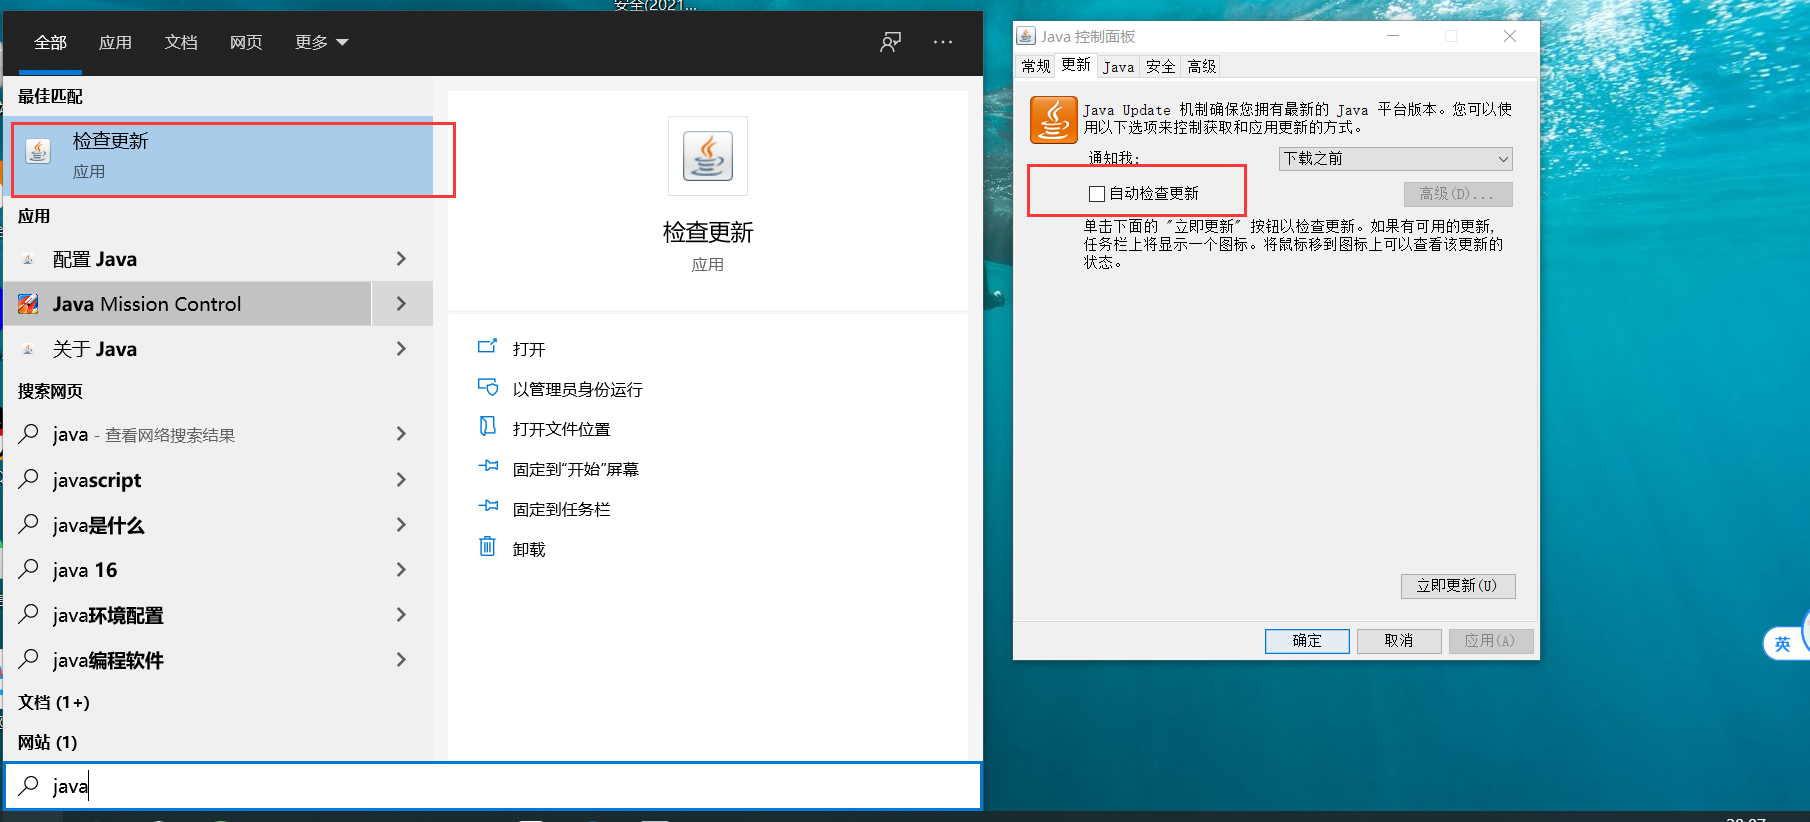Expand arrow for 'java - 查看网络搜索结果'

(x=401, y=434)
